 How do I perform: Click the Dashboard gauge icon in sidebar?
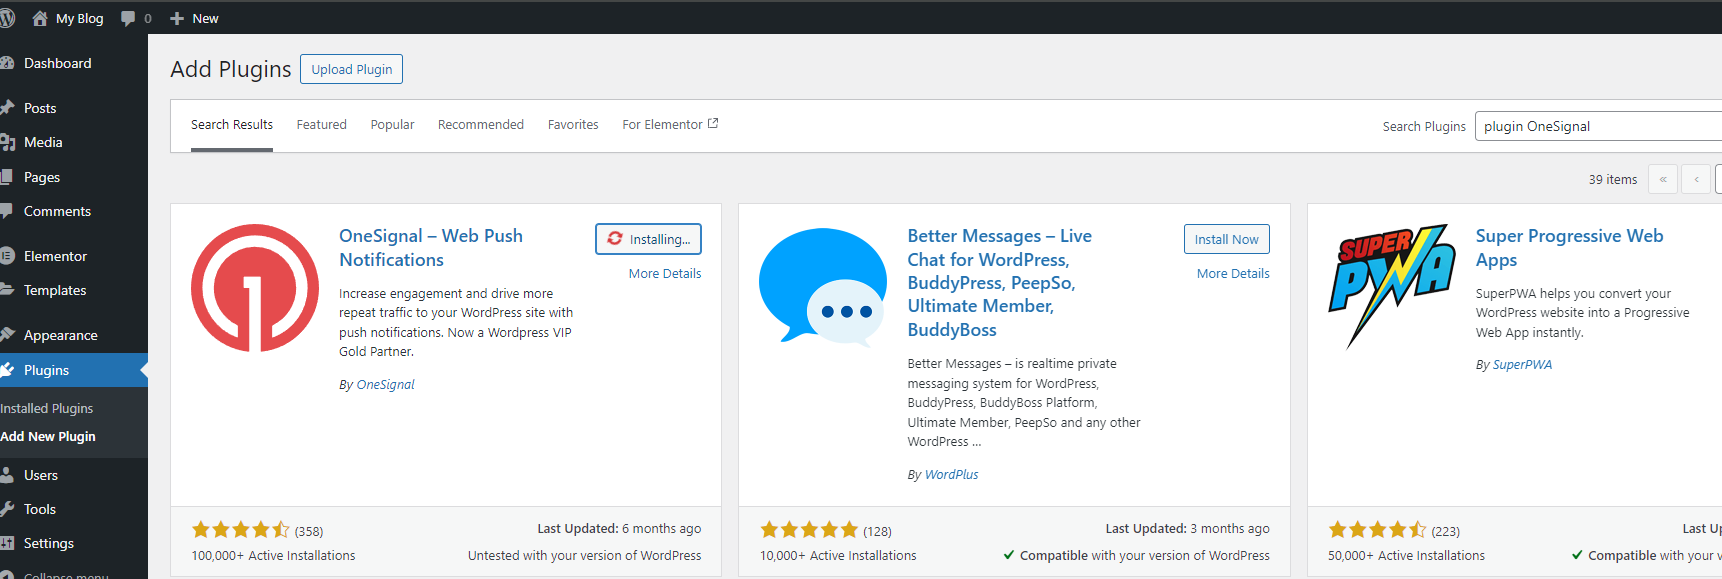[x=7, y=63]
